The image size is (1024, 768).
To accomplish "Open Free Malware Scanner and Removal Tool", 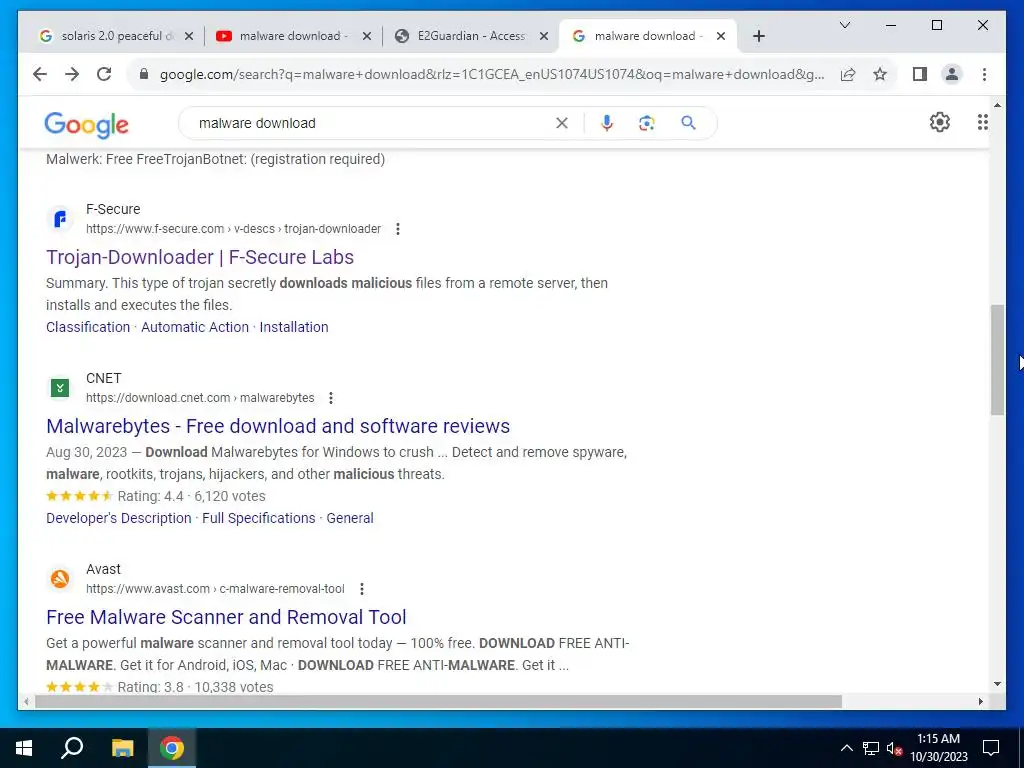I will pos(227,617).
